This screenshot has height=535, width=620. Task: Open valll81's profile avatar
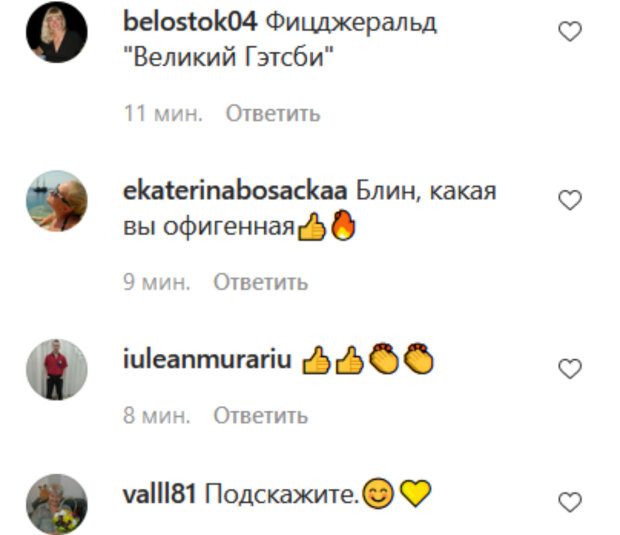pyautogui.click(x=57, y=504)
